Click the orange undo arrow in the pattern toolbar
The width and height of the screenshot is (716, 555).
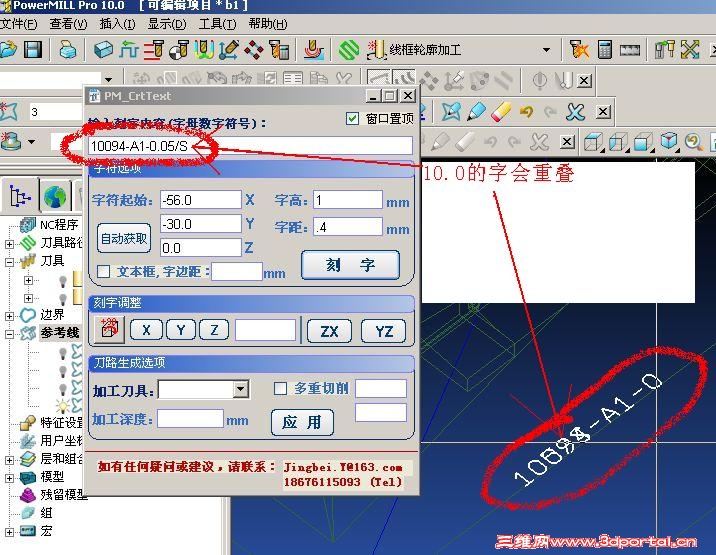coord(526,111)
